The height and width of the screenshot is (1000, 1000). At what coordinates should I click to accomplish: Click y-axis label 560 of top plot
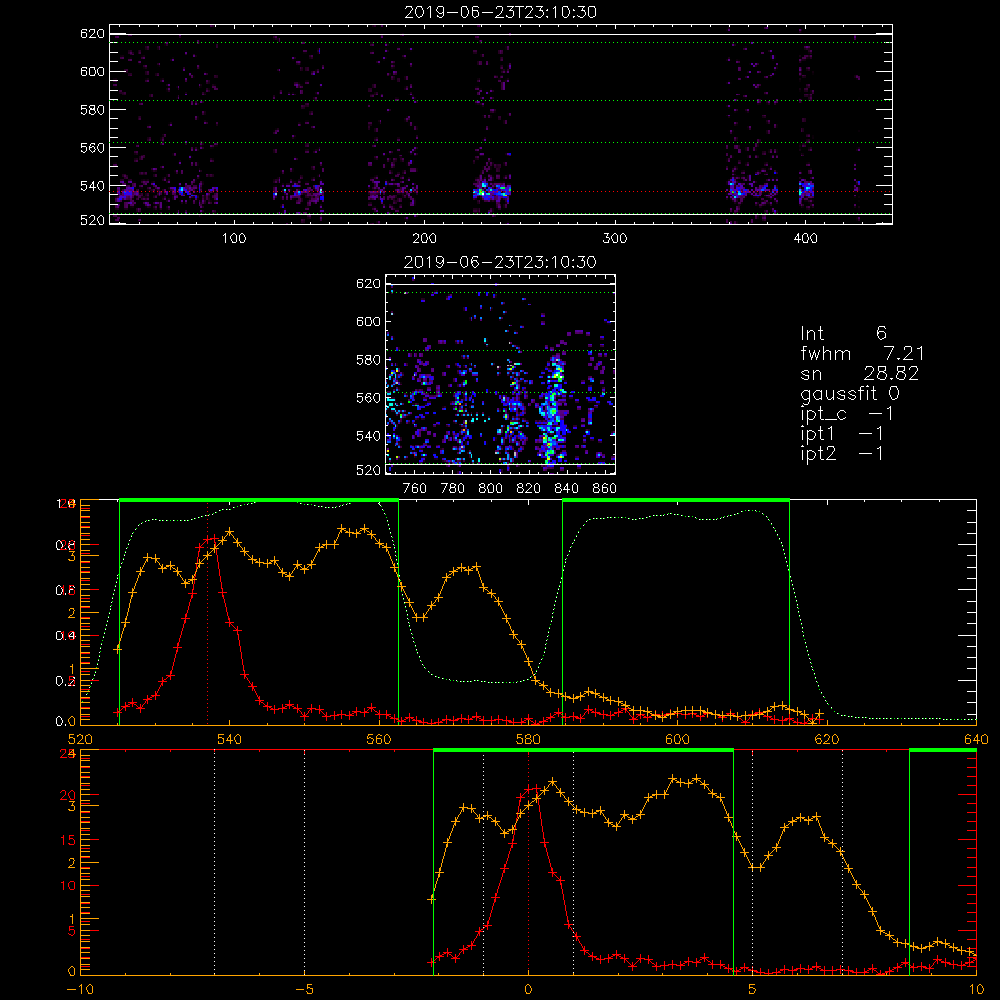[x=92, y=147]
